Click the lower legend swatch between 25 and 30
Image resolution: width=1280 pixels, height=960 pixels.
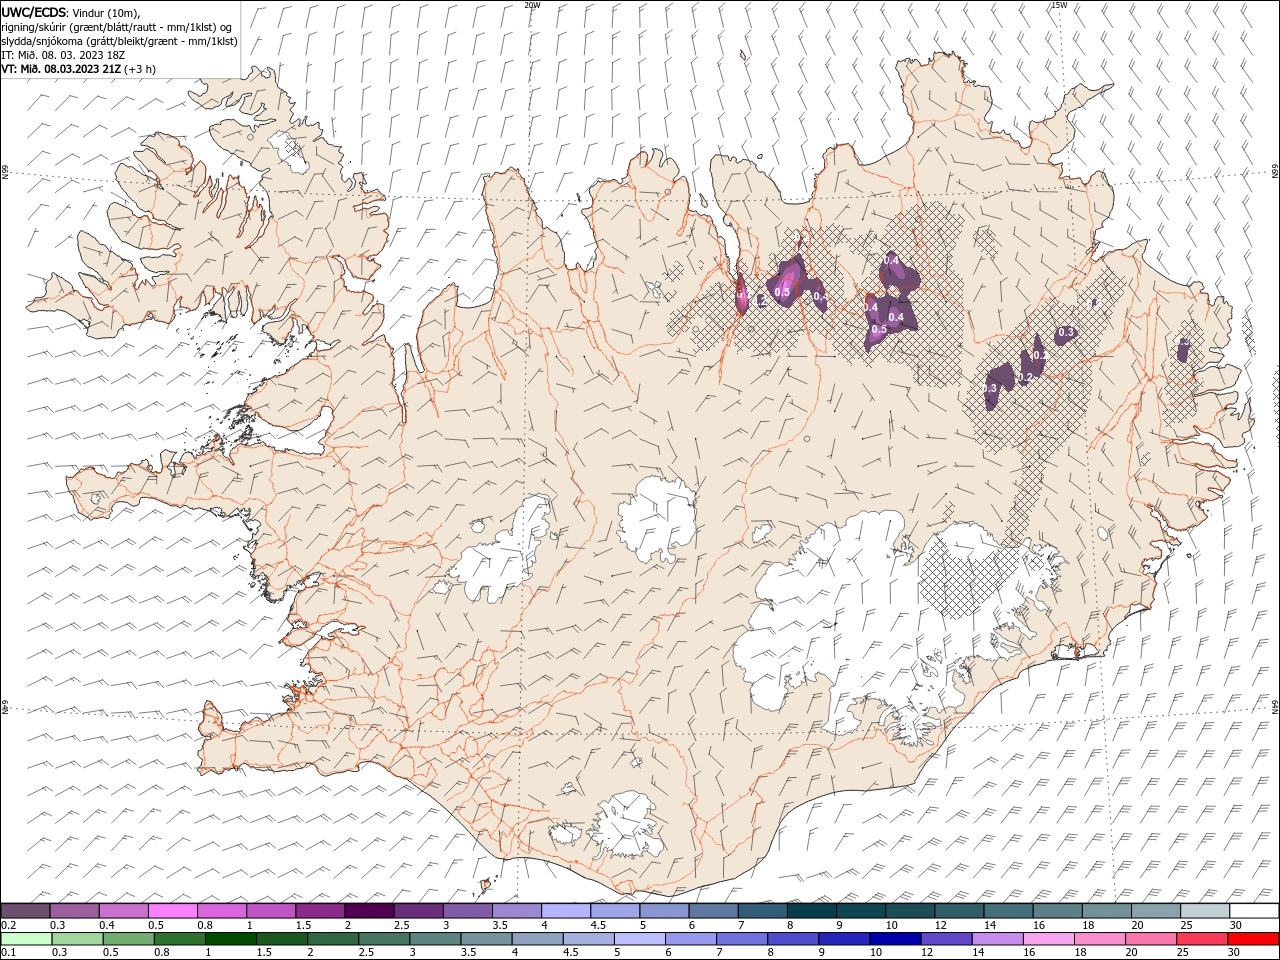1202,939
